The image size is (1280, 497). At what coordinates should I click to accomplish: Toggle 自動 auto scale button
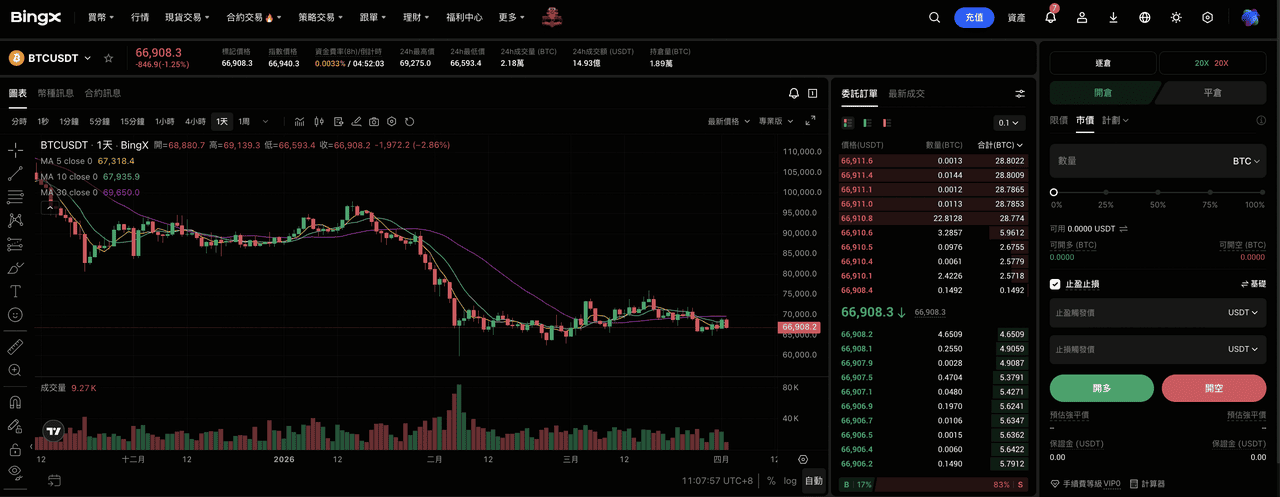pyautogui.click(x=814, y=481)
